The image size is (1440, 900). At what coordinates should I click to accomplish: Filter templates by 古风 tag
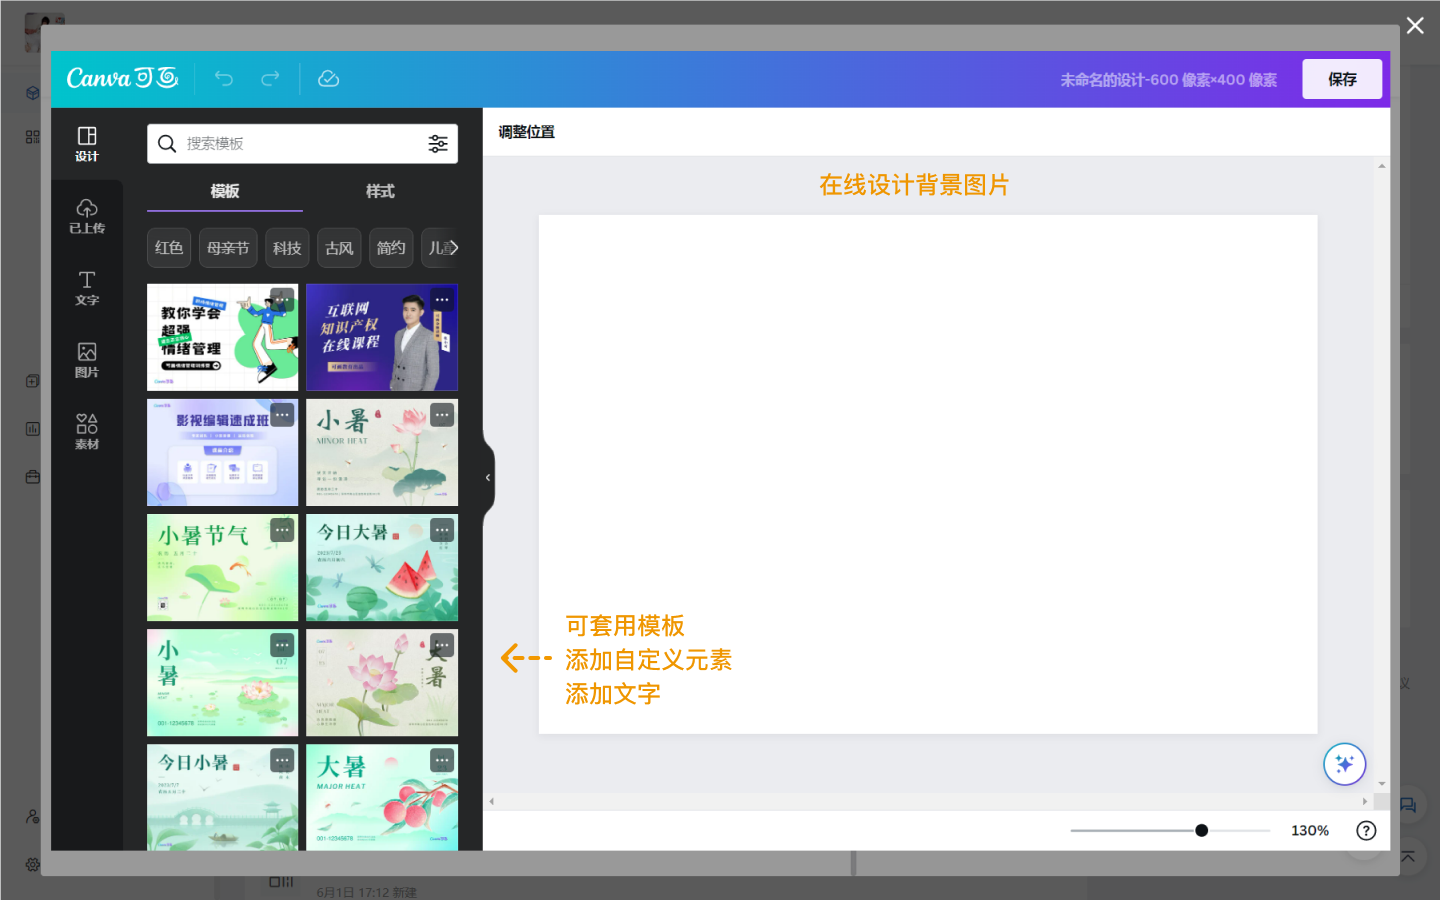coord(339,248)
